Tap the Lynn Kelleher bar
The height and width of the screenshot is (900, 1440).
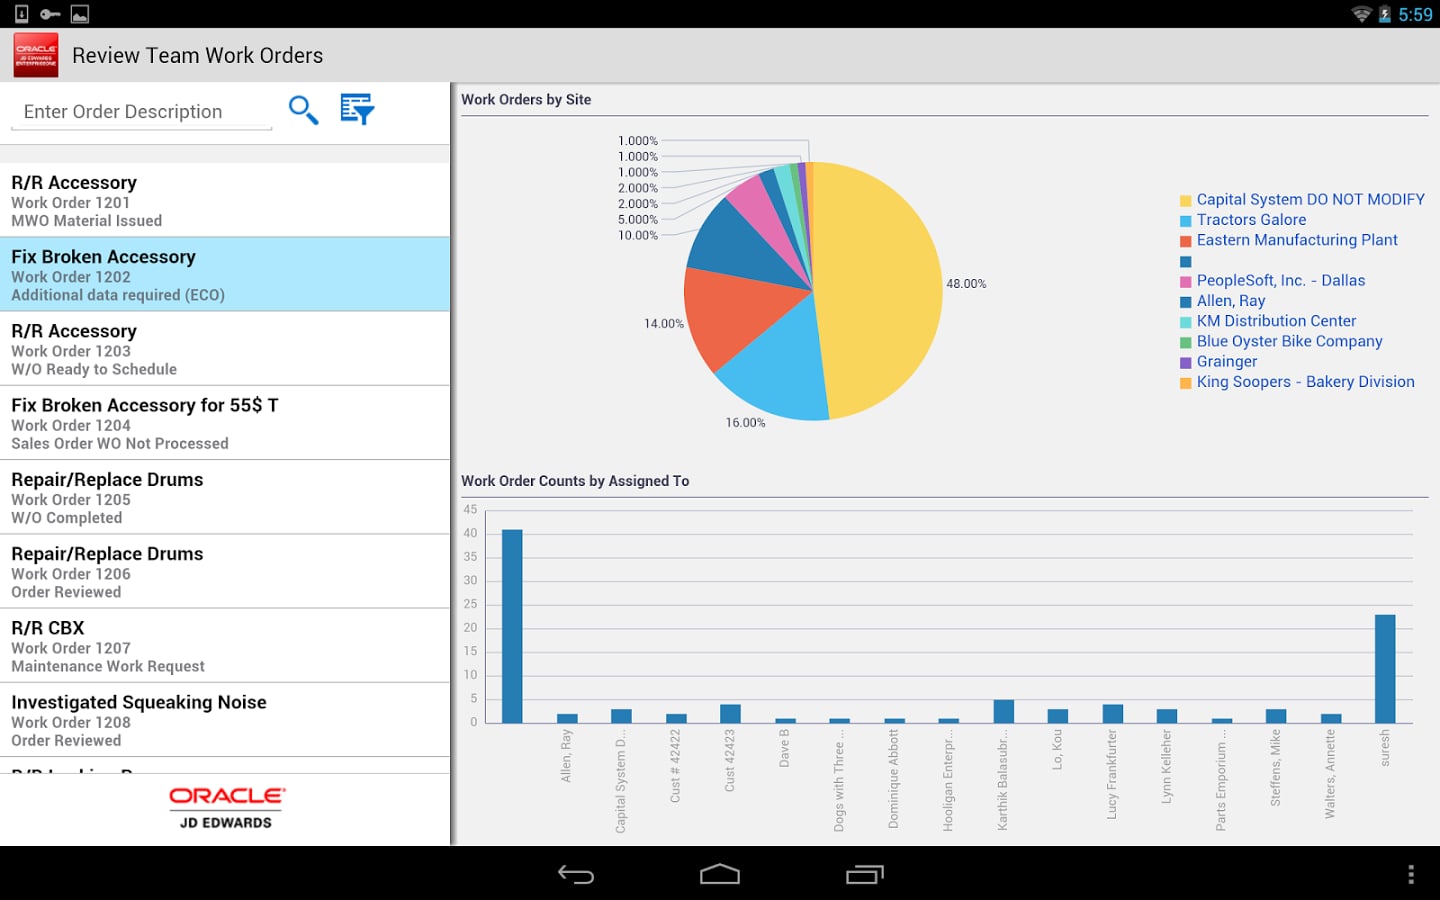(1167, 716)
